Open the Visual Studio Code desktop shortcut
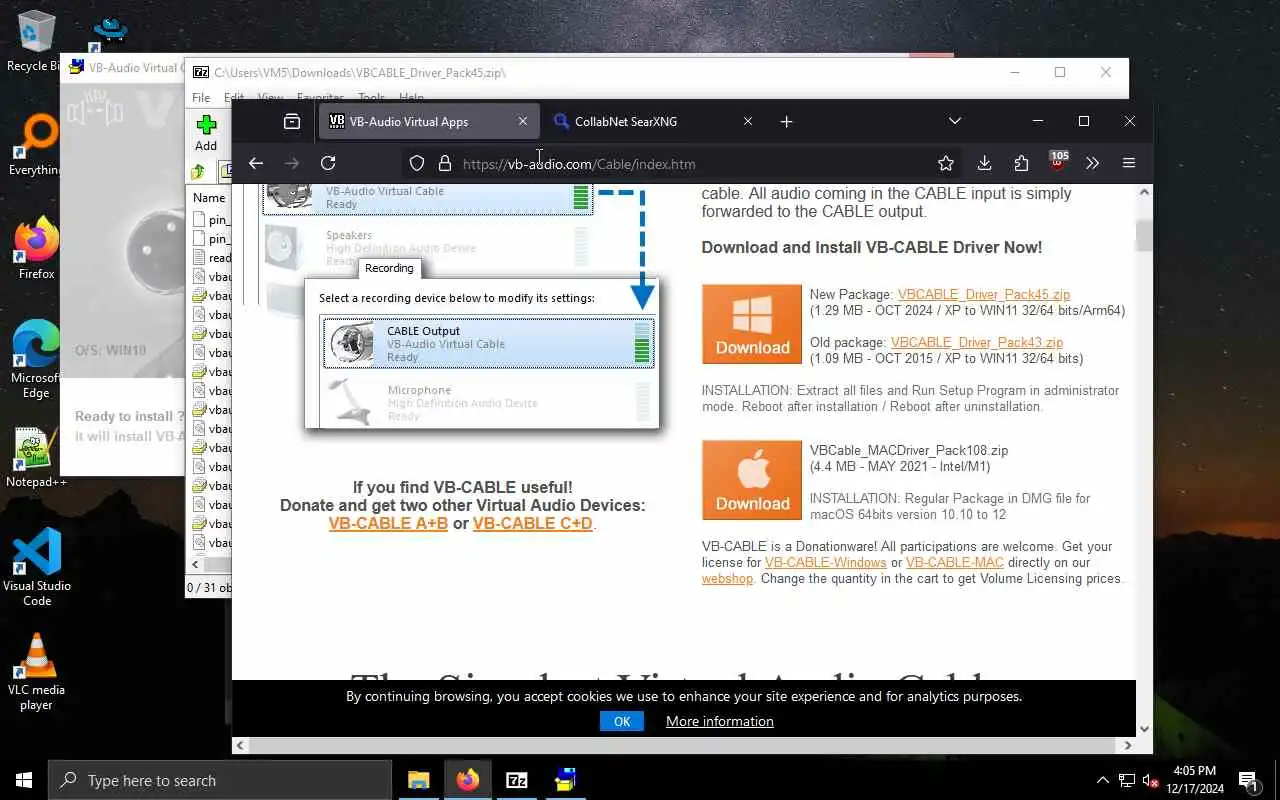The image size is (1280, 800). [36, 567]
